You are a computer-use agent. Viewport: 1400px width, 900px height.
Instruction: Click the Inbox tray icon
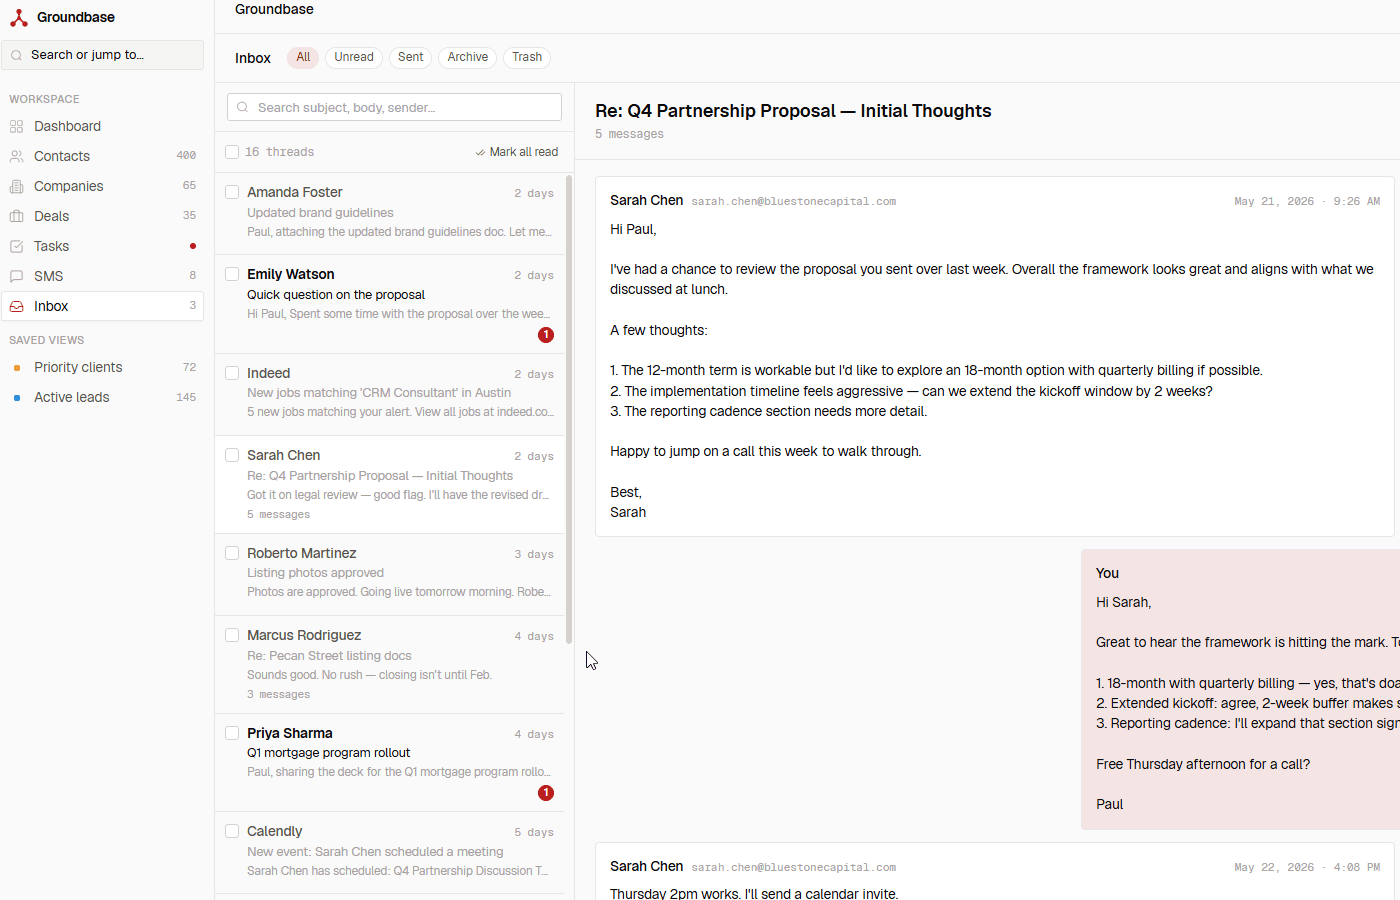coord(16,306)
